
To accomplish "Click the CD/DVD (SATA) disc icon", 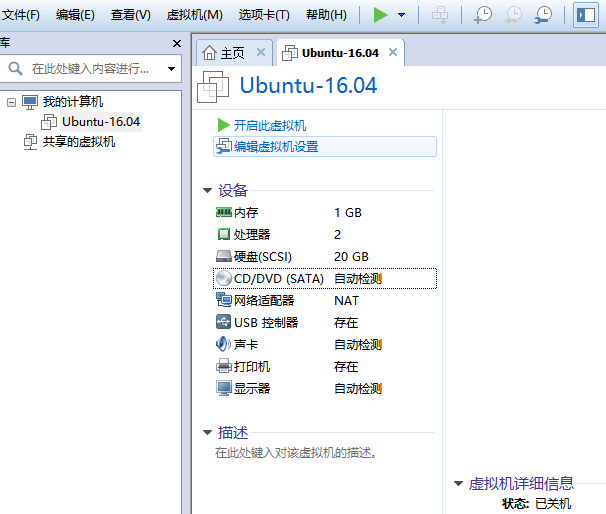I will coord(223,278).
